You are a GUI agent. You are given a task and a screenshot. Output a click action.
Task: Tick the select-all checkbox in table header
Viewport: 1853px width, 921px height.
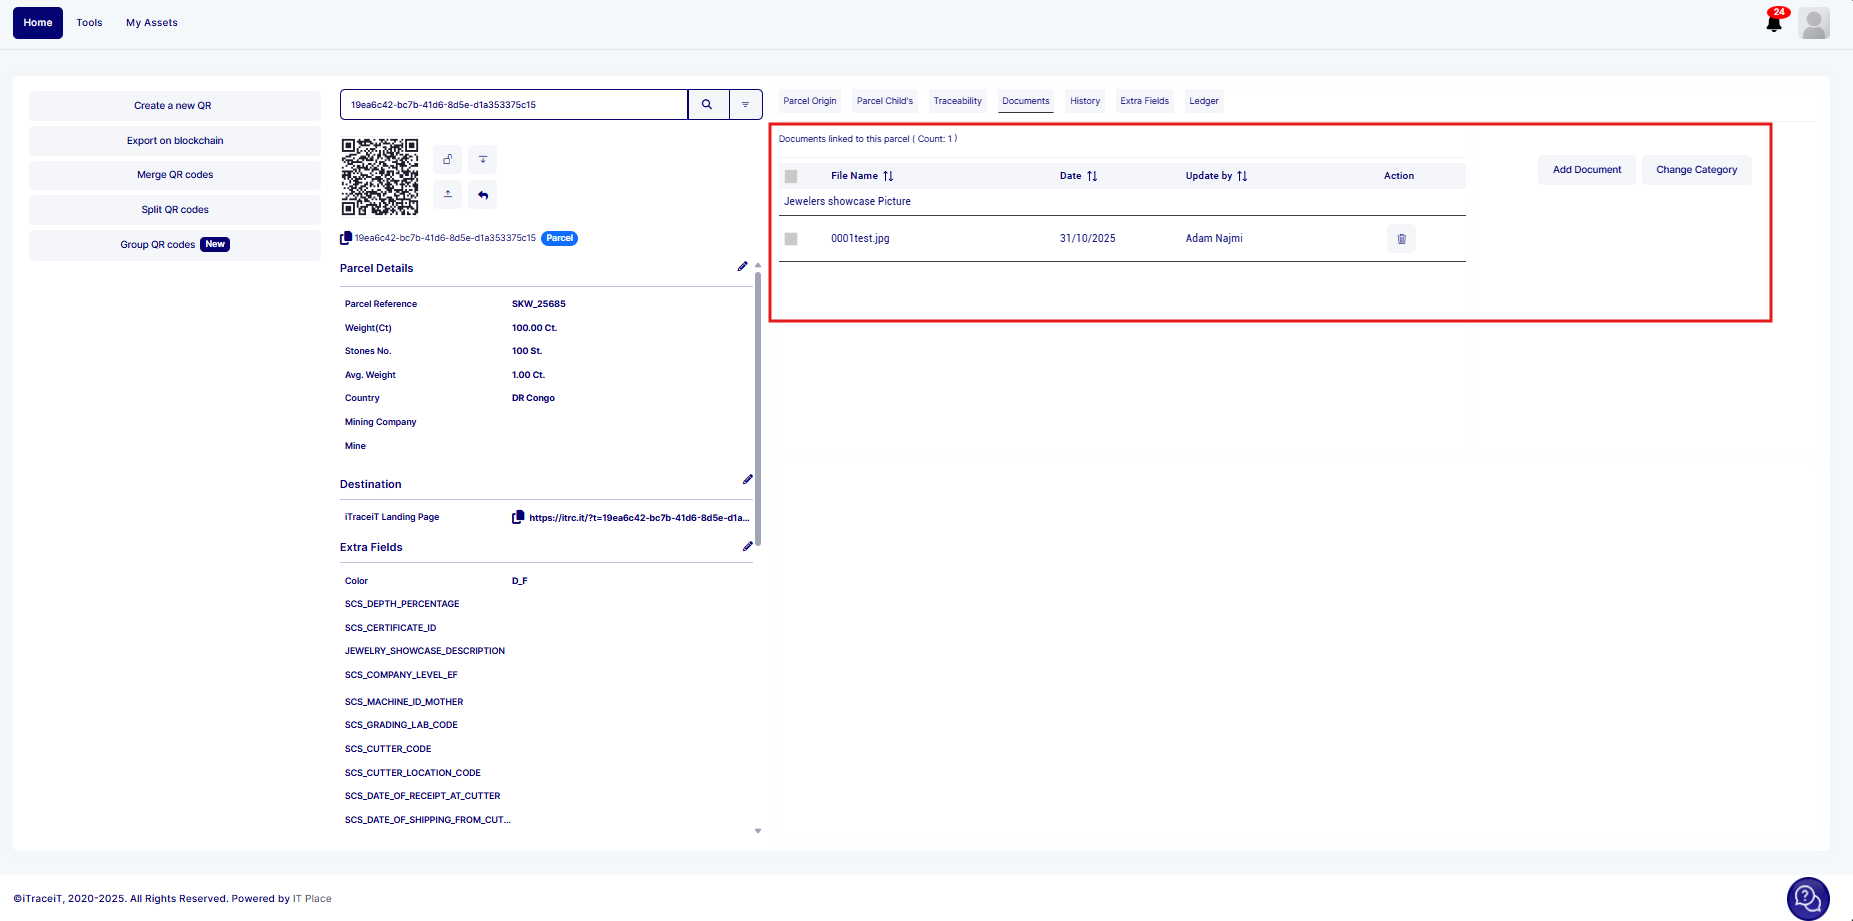(791, 176)
